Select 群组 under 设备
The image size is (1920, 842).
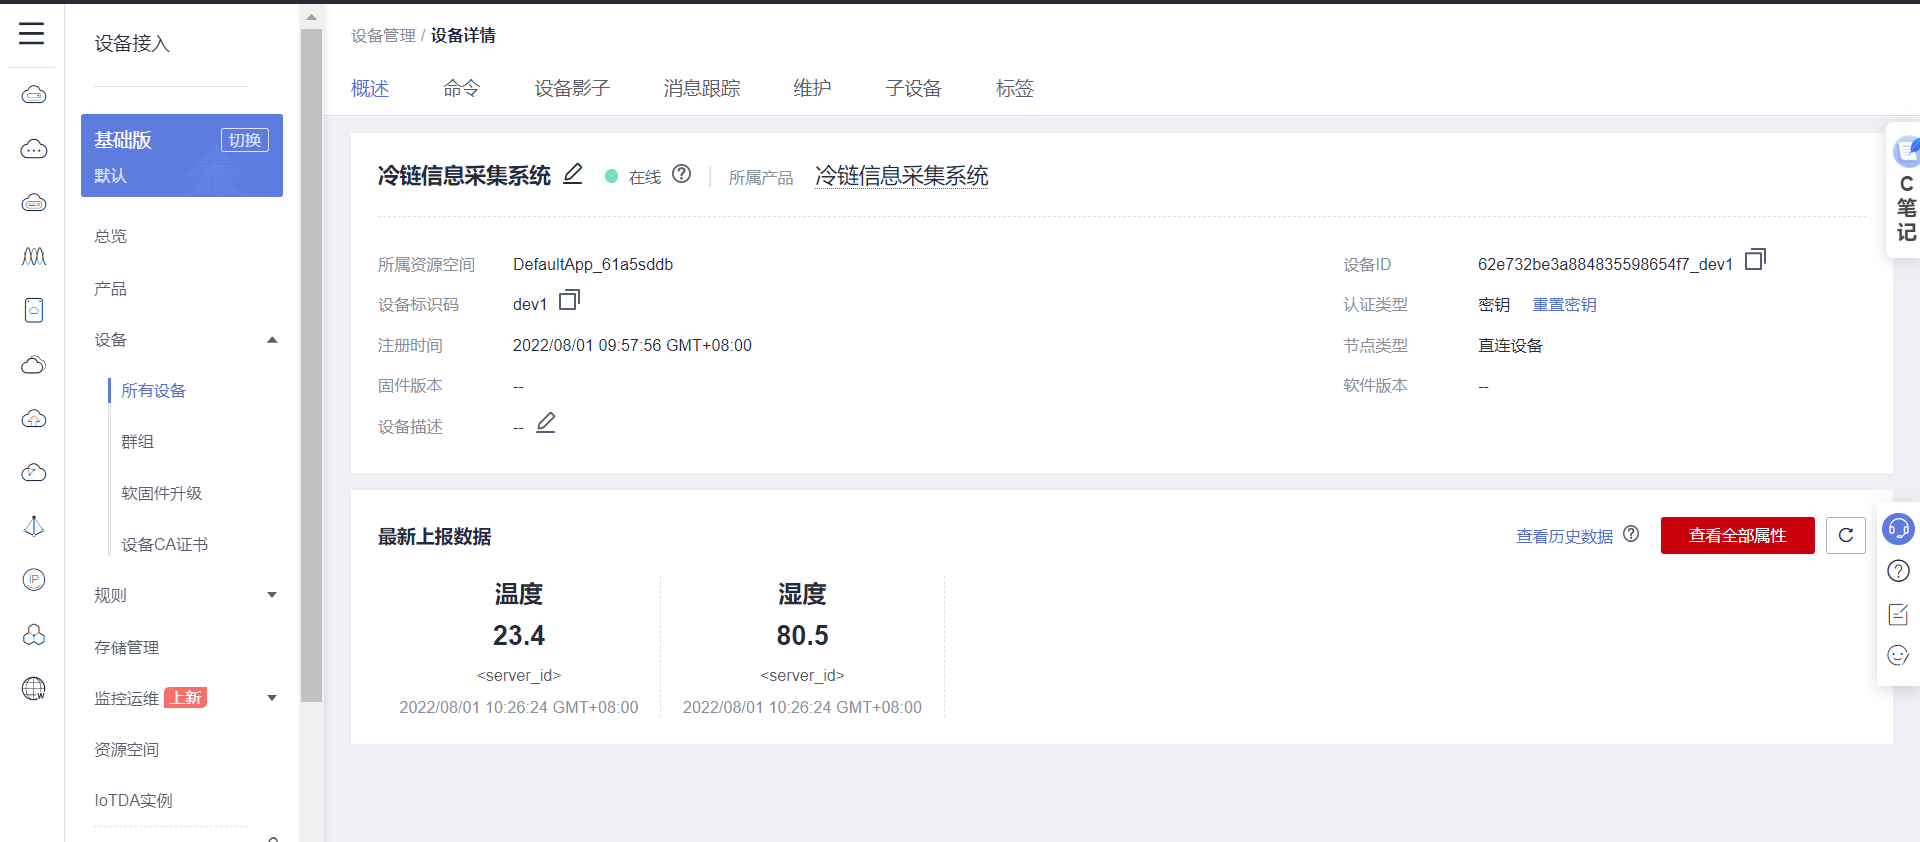pos(138,442)
